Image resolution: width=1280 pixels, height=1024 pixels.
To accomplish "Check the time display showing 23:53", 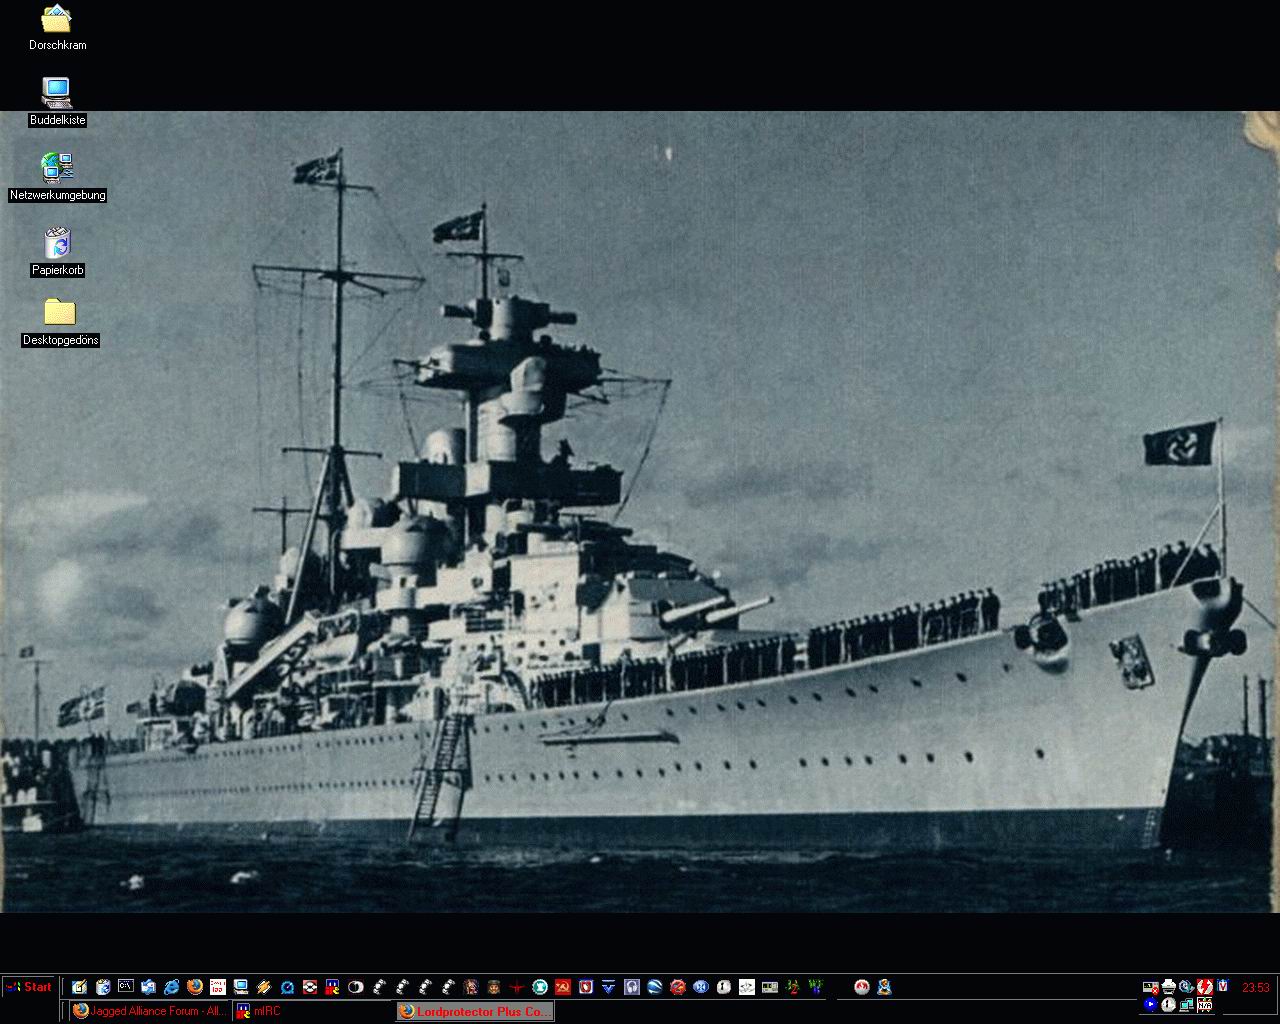I will point(1255,987).
